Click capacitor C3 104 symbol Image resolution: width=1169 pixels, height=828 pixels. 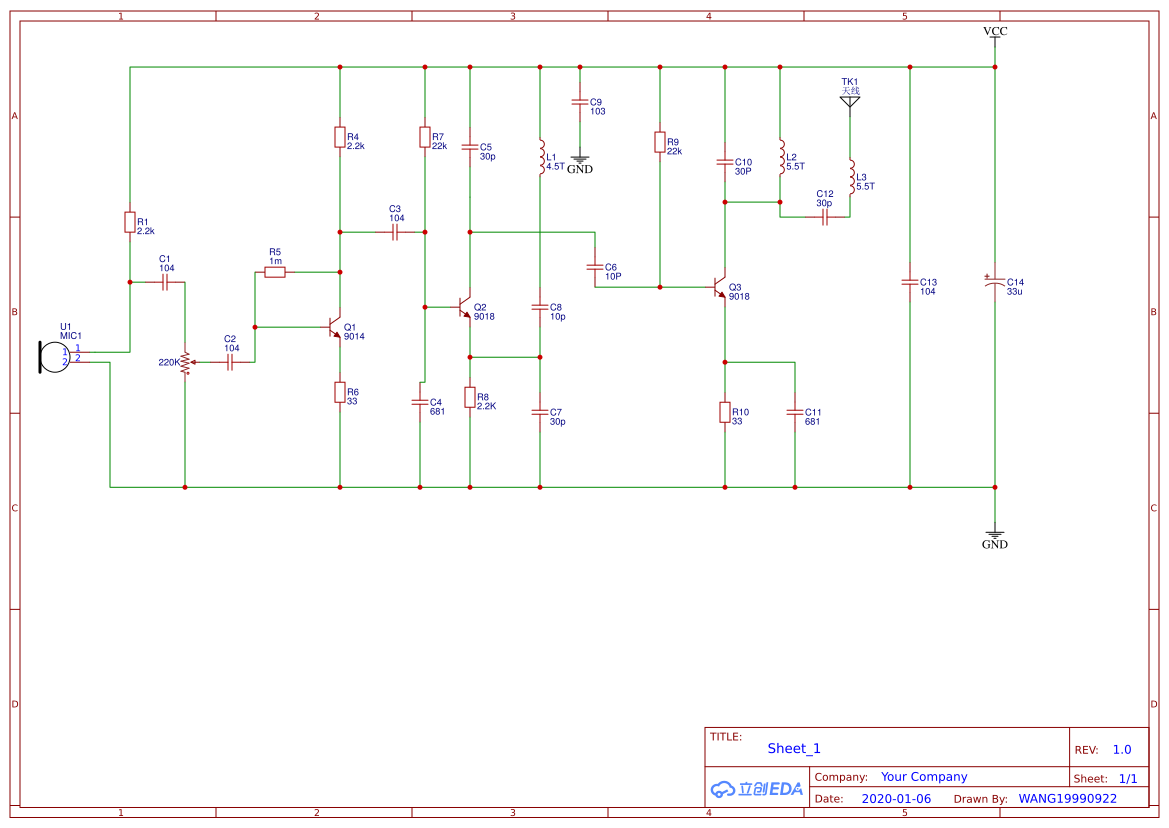[x=395, y=233]
